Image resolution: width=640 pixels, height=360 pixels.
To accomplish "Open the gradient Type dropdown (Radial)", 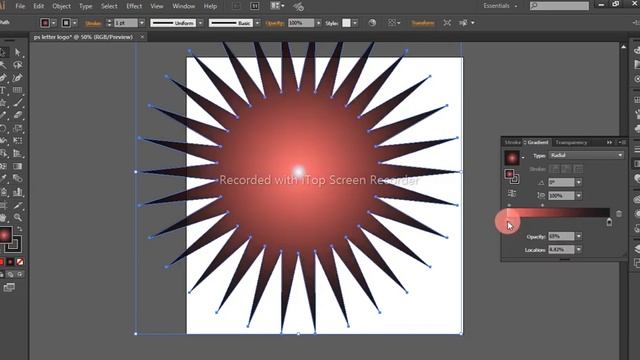I will tap(586, 155).
